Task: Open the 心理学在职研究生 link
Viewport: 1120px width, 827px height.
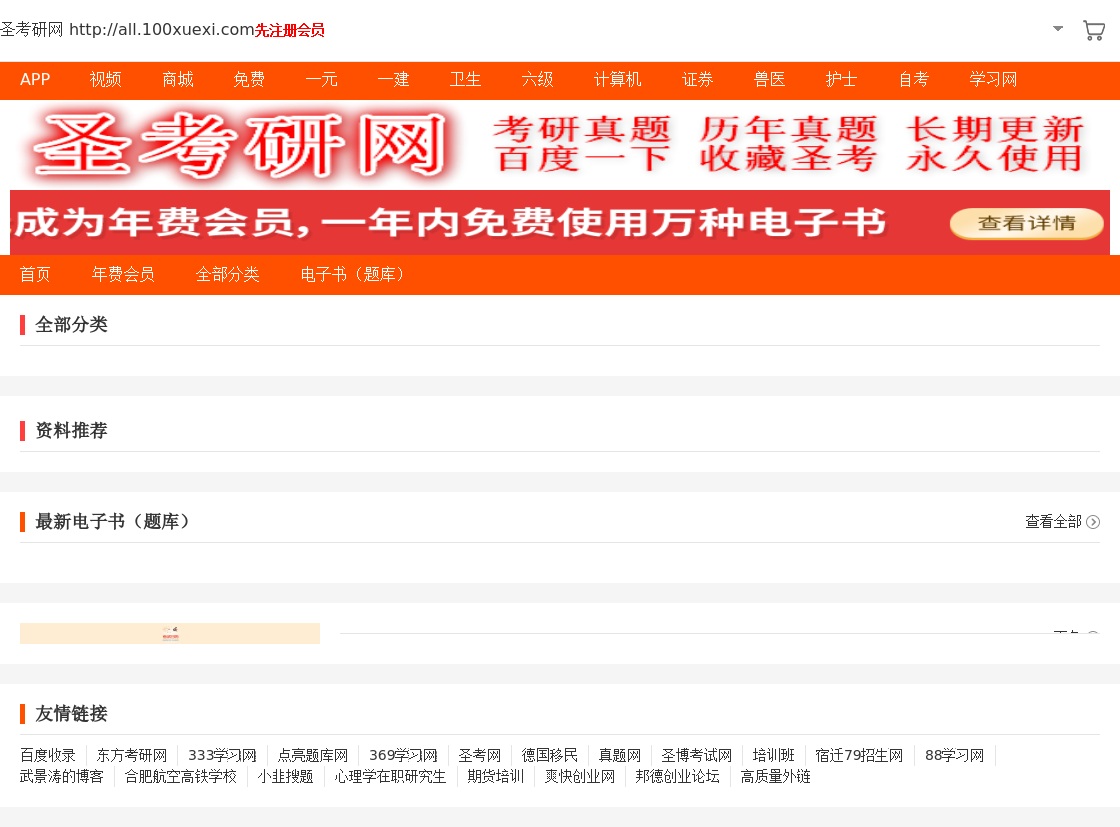Action: pyautogui.click(x=390, y=776)
